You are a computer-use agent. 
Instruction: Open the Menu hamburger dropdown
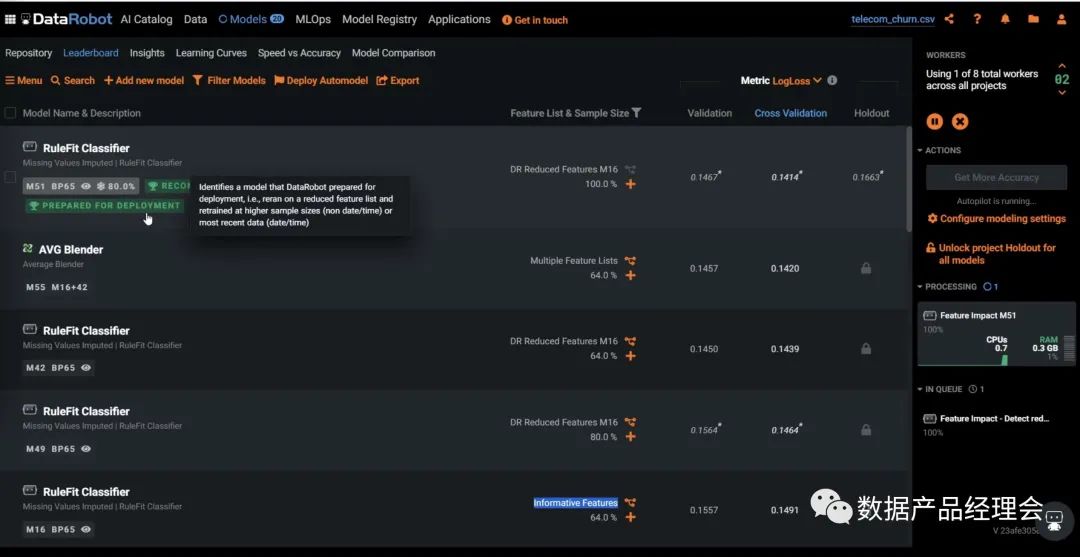(23, 81)
